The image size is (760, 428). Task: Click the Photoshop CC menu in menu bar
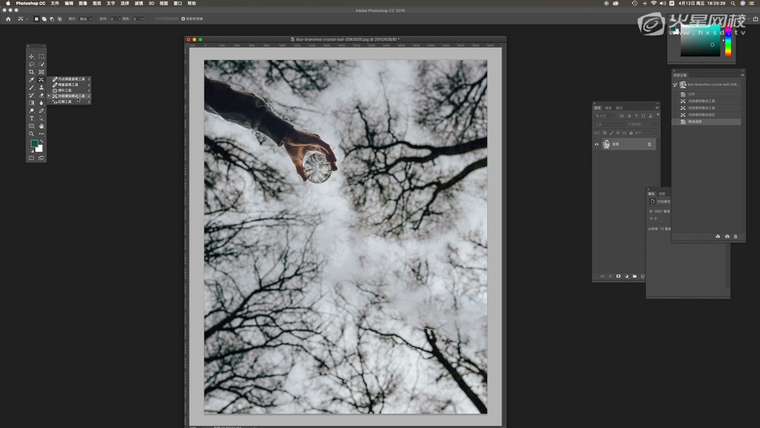tap(33, 3)
